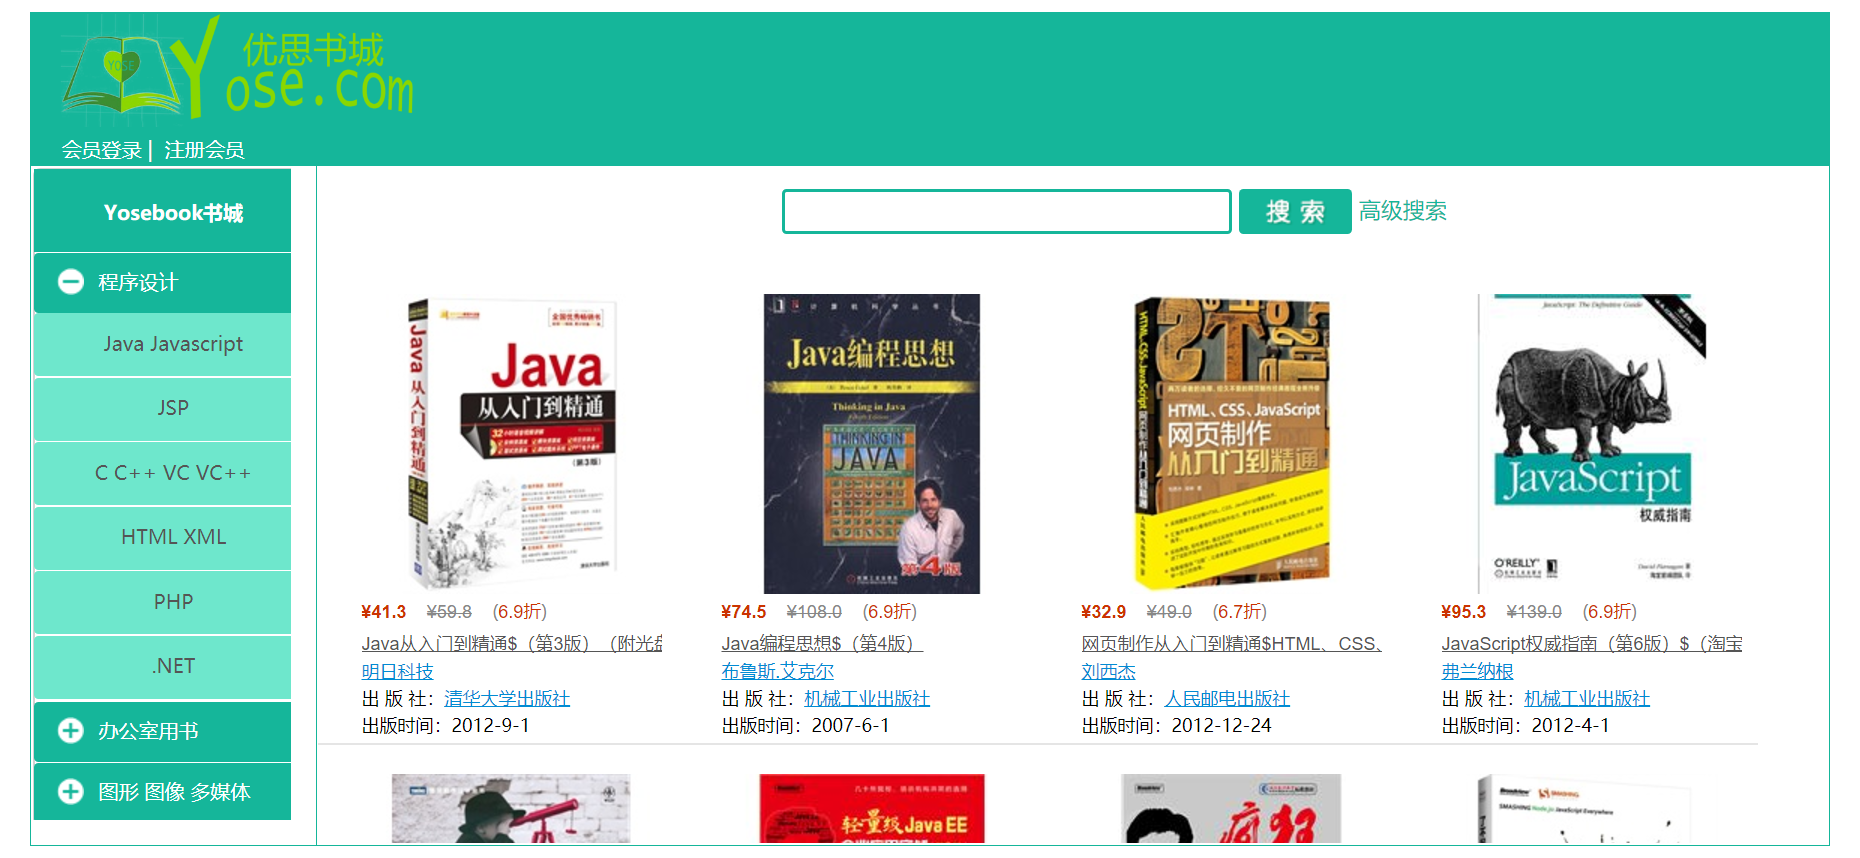Click the ¥74.5 price text

(743, 612)
